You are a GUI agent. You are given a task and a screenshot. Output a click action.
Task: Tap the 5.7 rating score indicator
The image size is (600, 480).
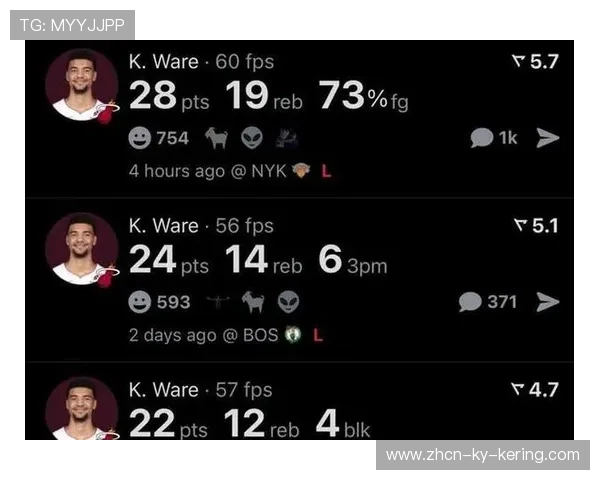(x=535, y=61)
